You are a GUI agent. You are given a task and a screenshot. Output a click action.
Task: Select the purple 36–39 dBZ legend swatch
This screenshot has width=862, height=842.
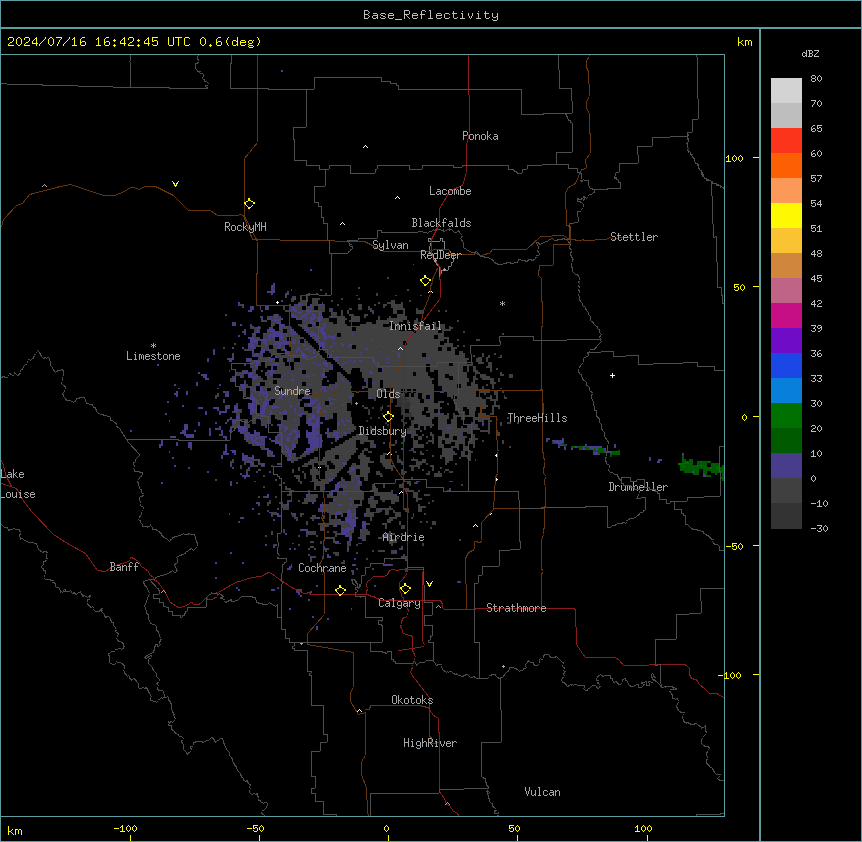[786, 341]
